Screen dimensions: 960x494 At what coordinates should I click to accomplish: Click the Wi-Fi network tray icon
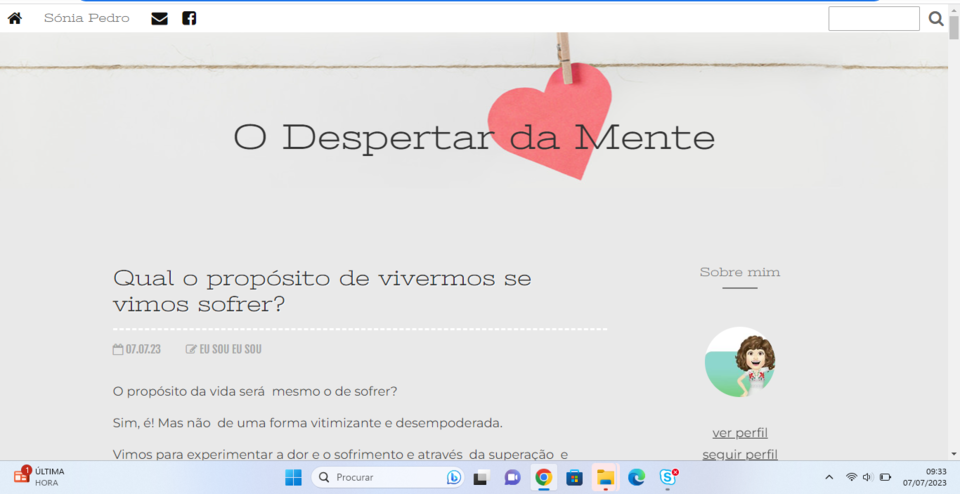click(851, 477)
